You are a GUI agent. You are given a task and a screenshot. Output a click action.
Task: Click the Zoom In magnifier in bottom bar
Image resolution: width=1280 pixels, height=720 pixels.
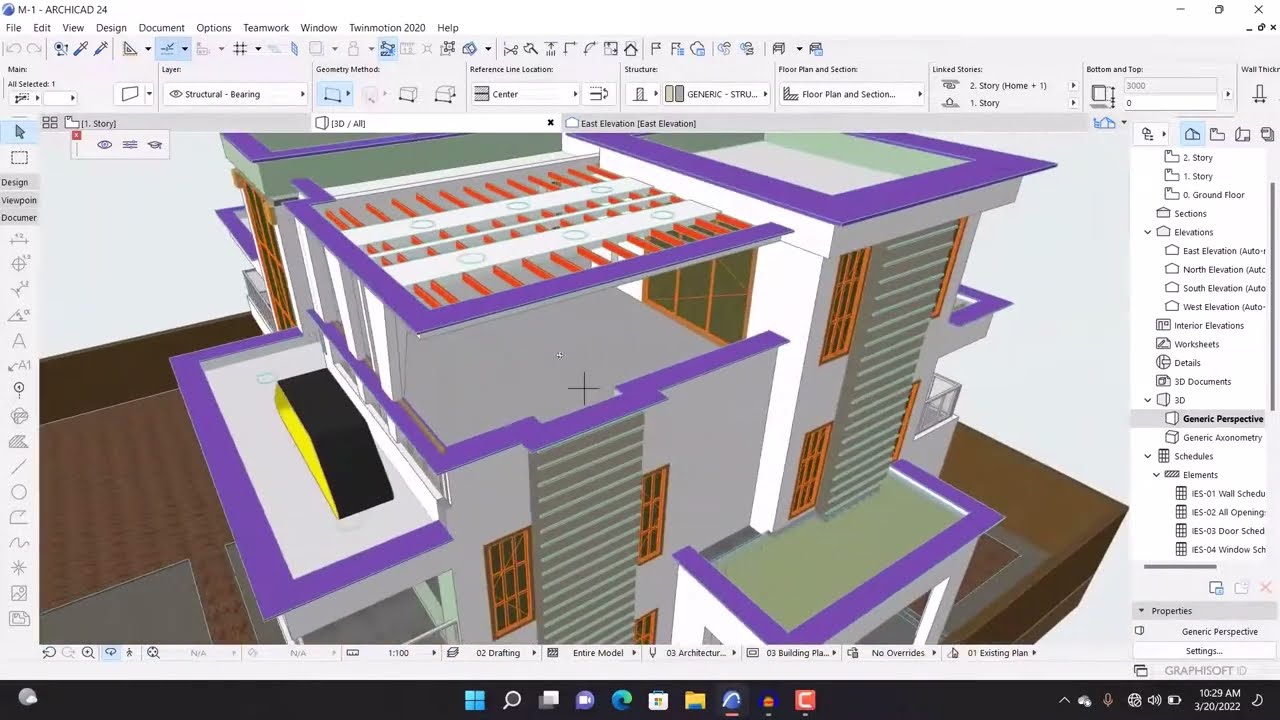[x=88, y=653]
